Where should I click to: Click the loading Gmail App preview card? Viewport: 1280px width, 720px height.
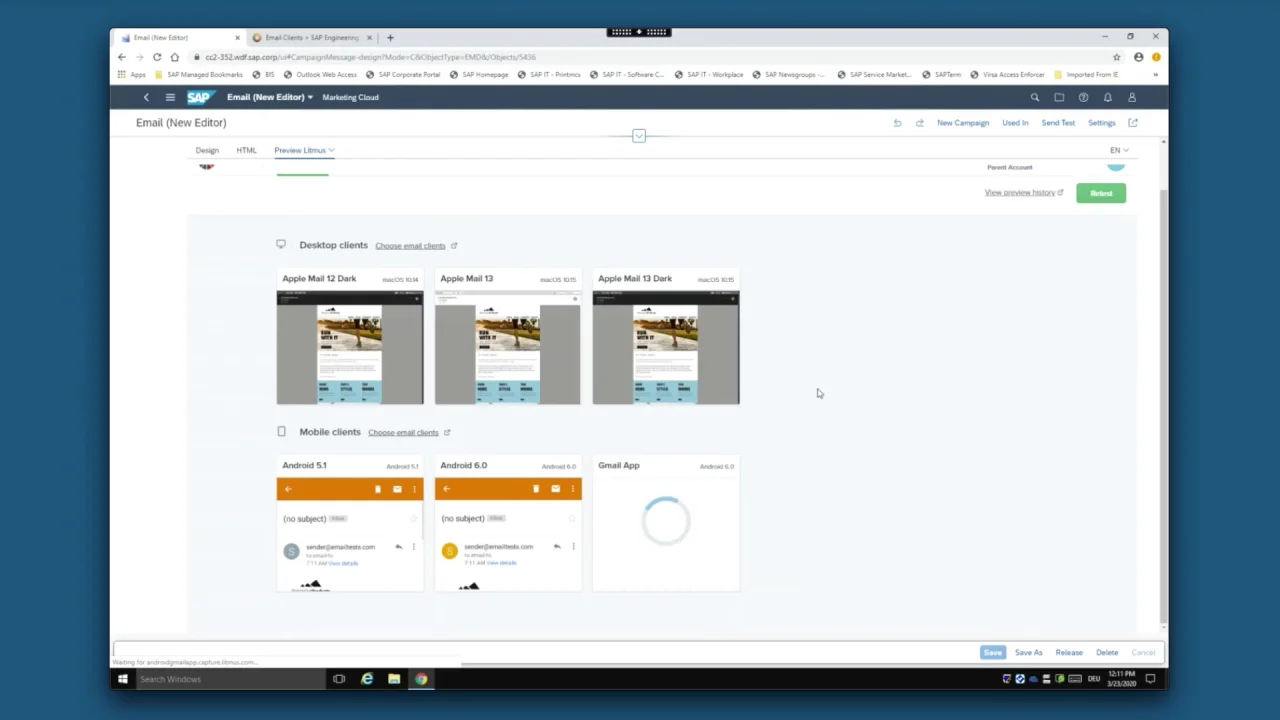click(666, 523)
